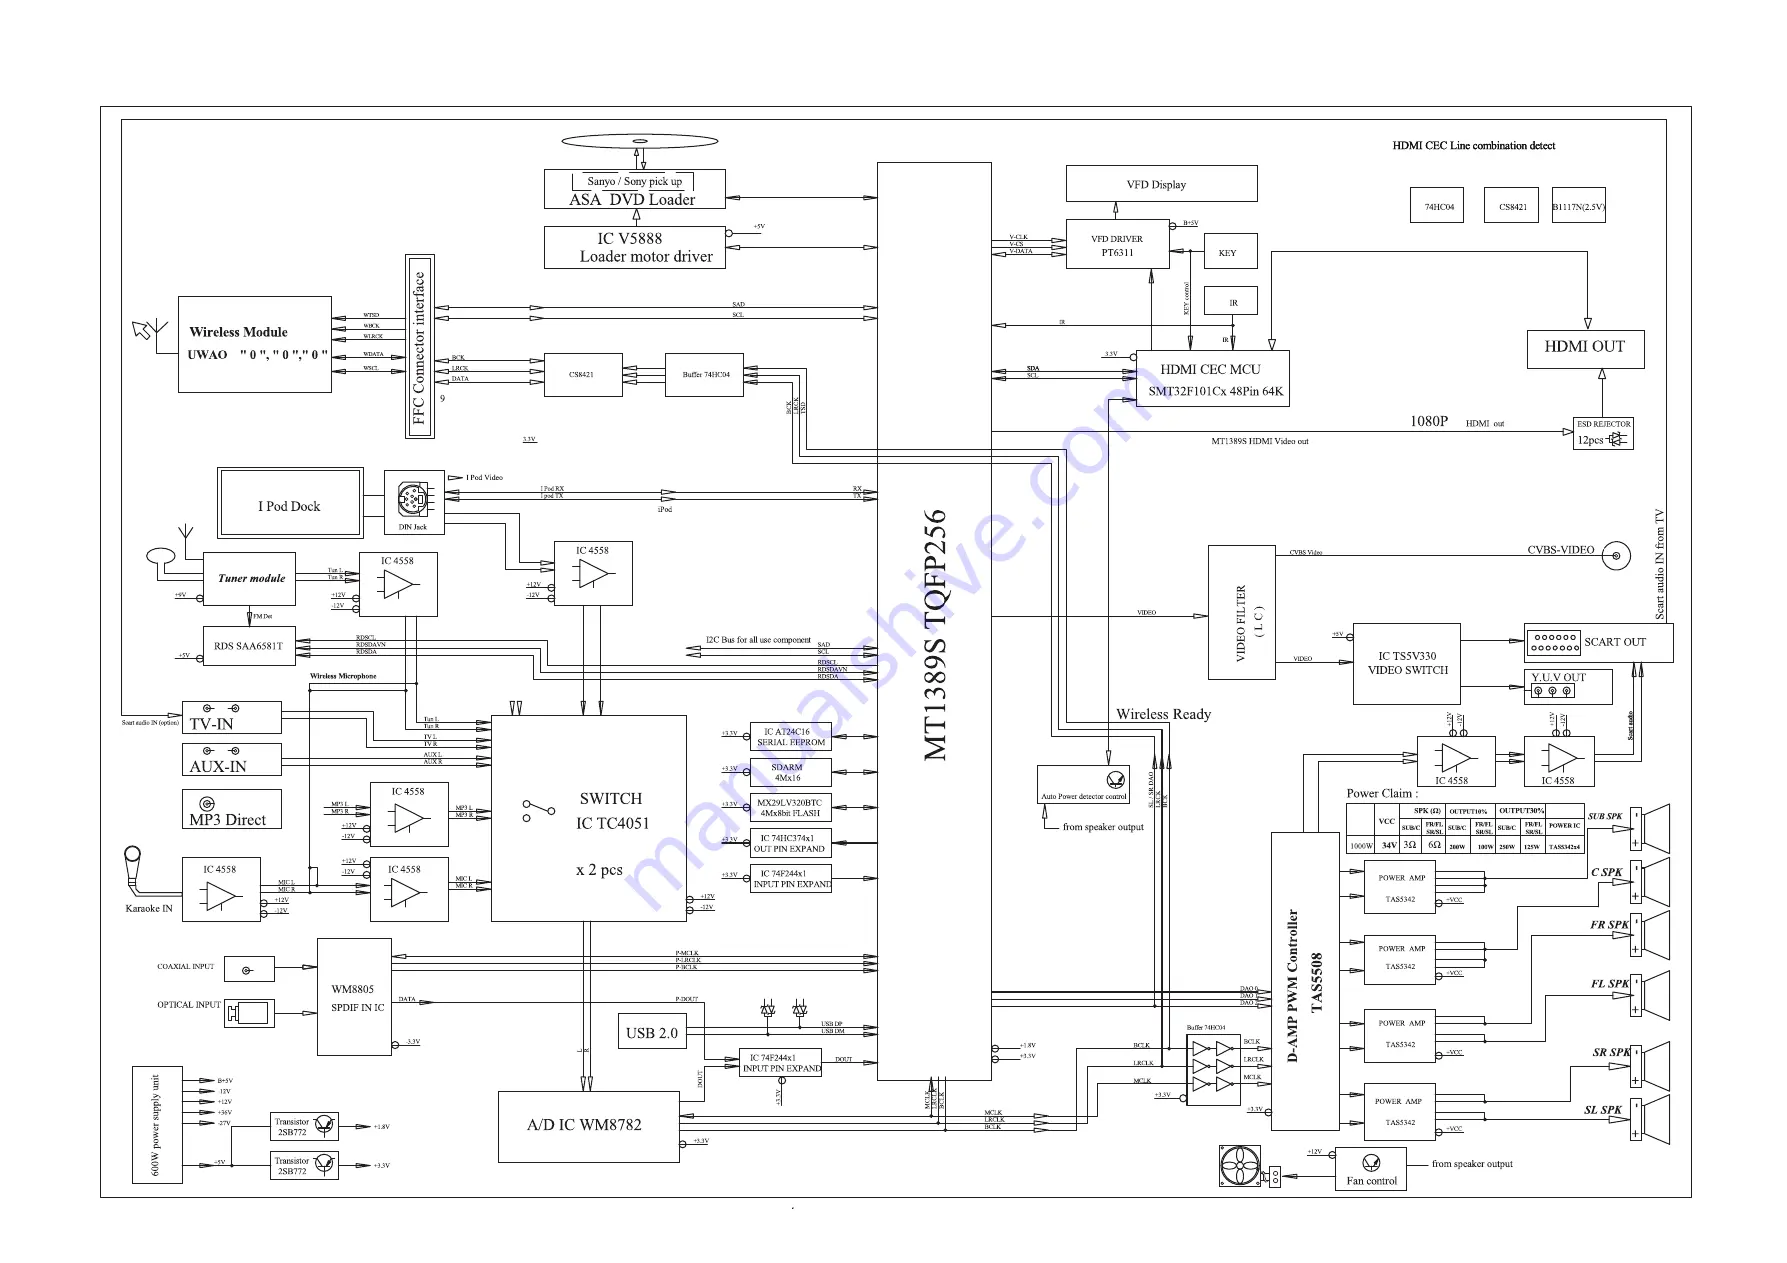Select the IC TS5V330 VIDEO SWITCH block
1787x1263 pixels.
[x=1407, y=664]
